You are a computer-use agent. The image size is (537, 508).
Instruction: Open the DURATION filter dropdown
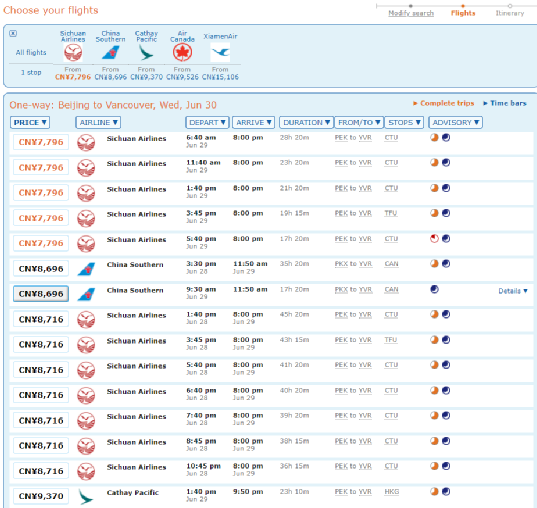[306, 122]
